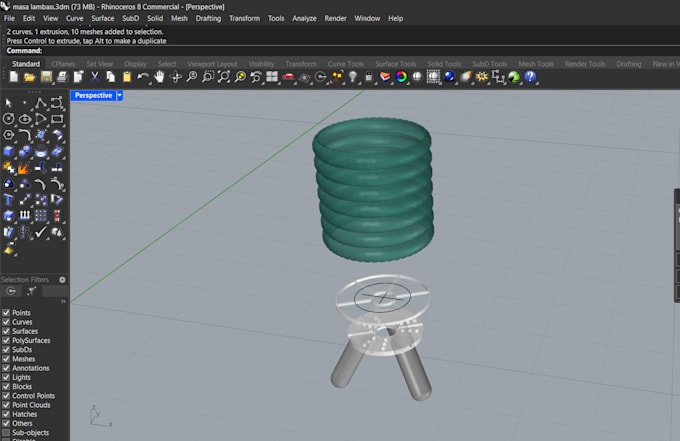Toggle the Annotations filter checkbox
Image resolution: width=680 pixels, height=441 pixels.
tap(6, 368)
